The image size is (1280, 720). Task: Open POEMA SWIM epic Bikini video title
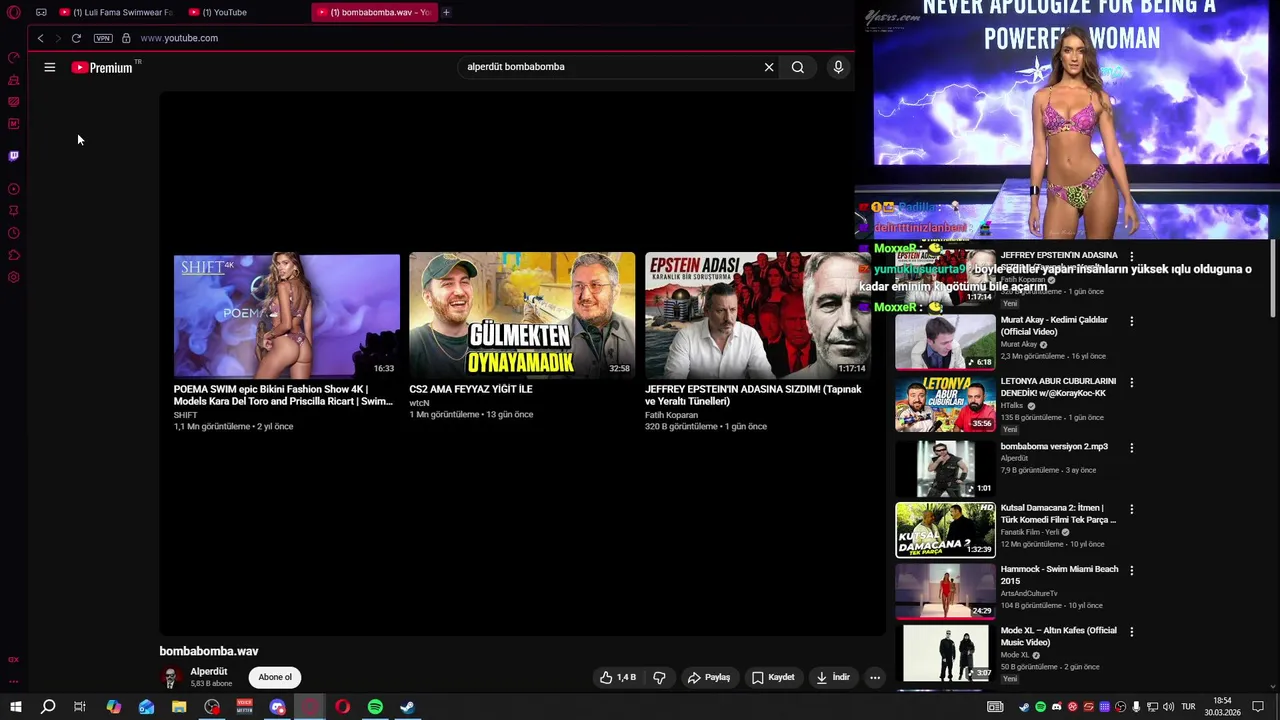(283, 395)
